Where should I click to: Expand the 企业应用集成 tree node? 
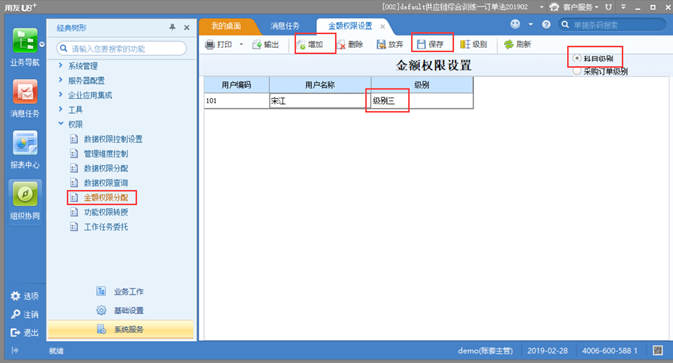[61, 94]
